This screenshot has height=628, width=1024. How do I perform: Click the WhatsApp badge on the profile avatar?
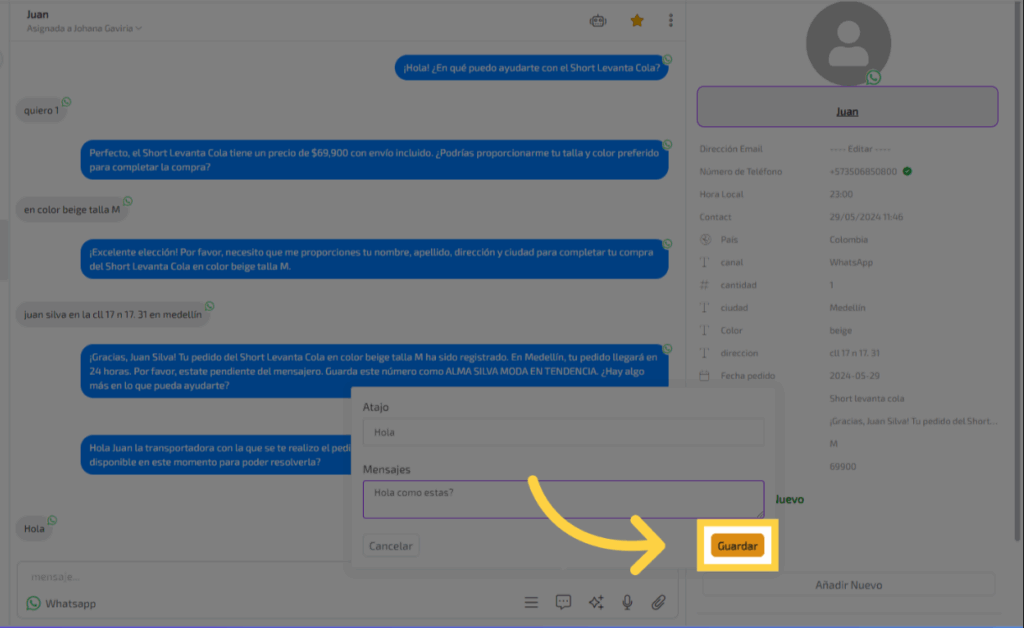tap(874, 77)
